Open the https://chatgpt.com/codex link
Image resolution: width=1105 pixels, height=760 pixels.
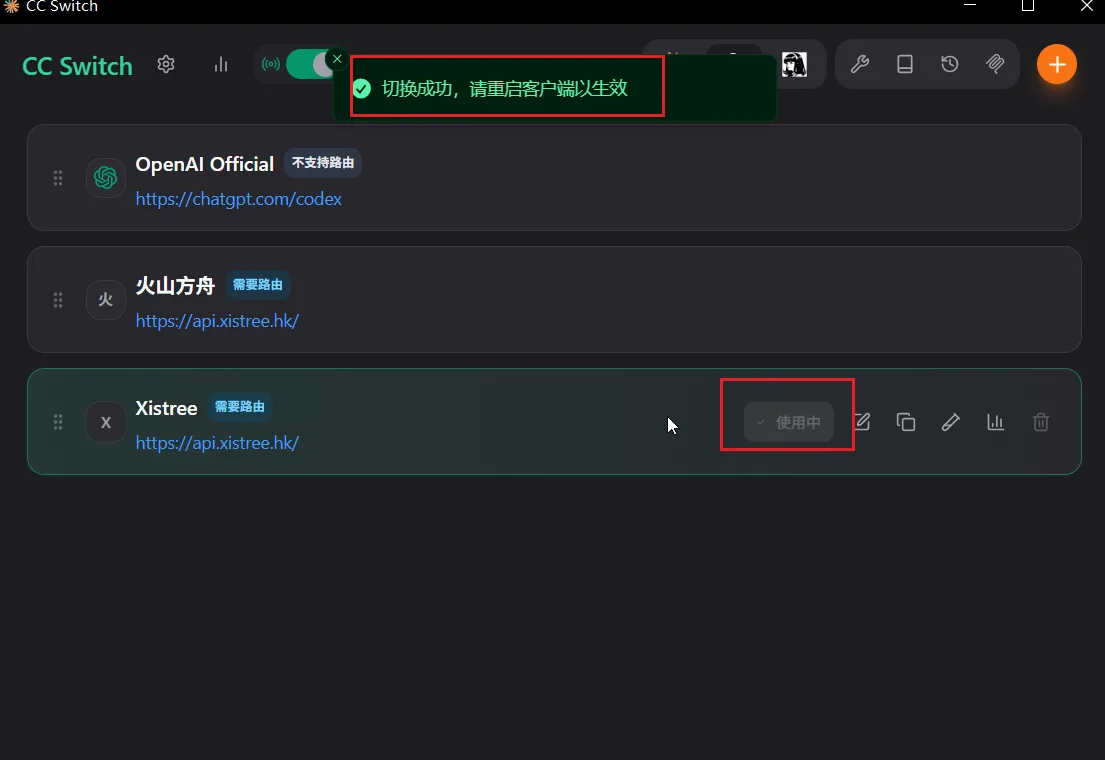coord(238,199)
